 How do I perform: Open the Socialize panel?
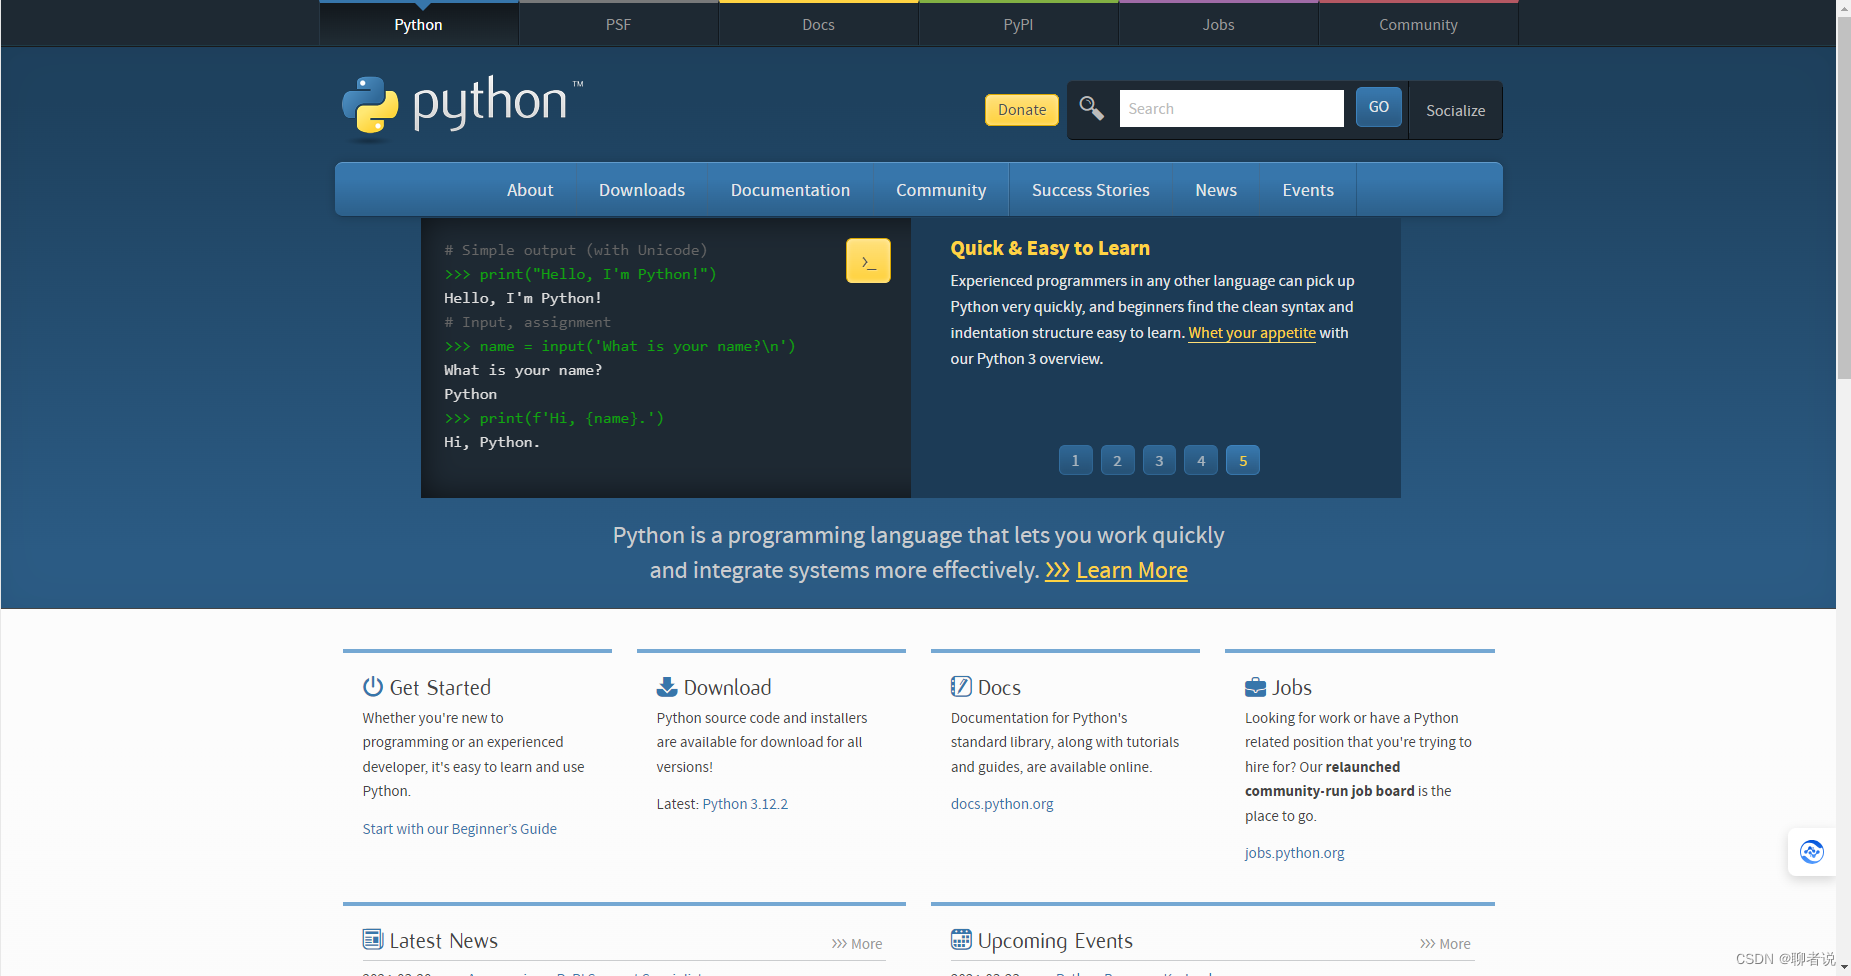(x=1455, y=110)
